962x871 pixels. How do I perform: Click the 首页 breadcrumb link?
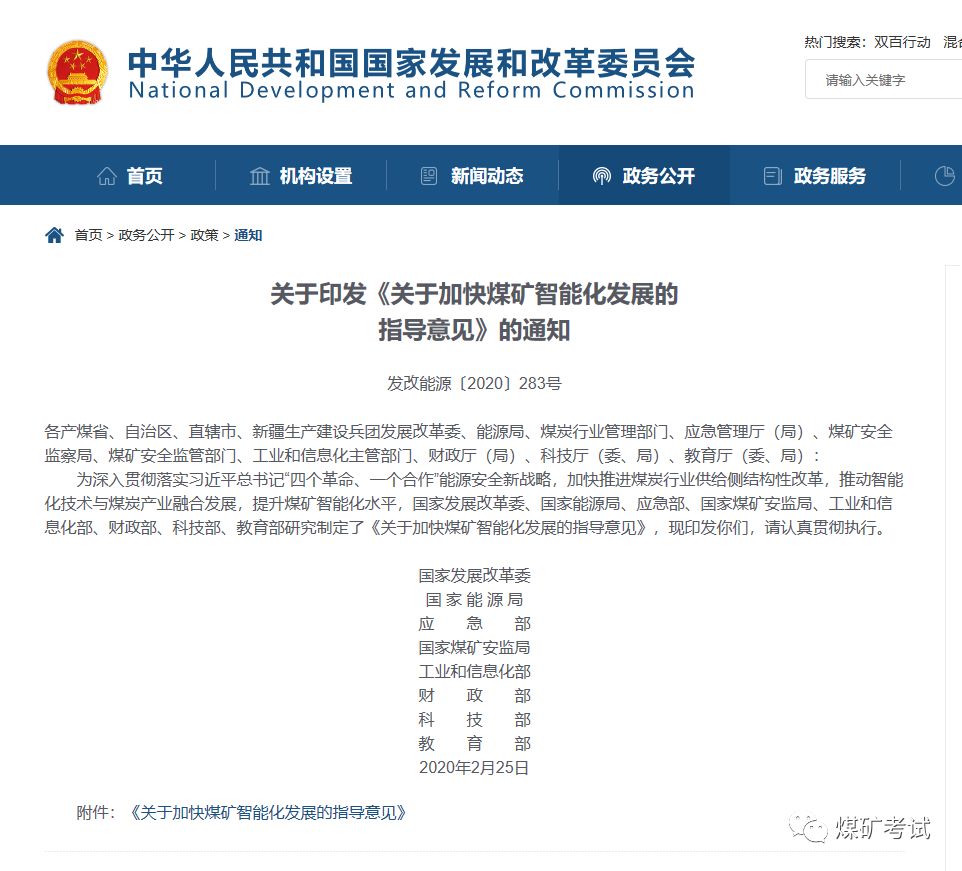coord(88,235)
